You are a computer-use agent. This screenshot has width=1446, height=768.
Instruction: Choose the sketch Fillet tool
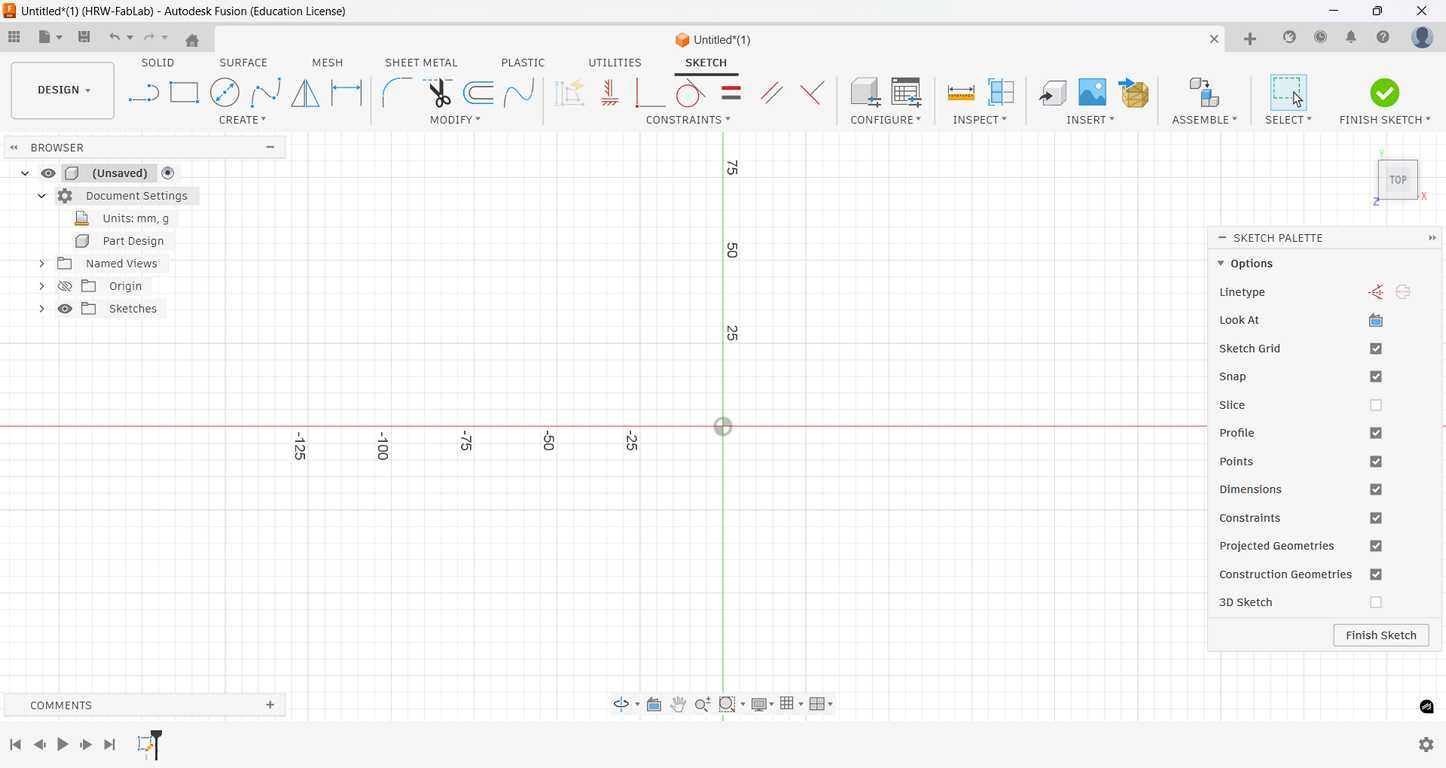tap(397, 93)
